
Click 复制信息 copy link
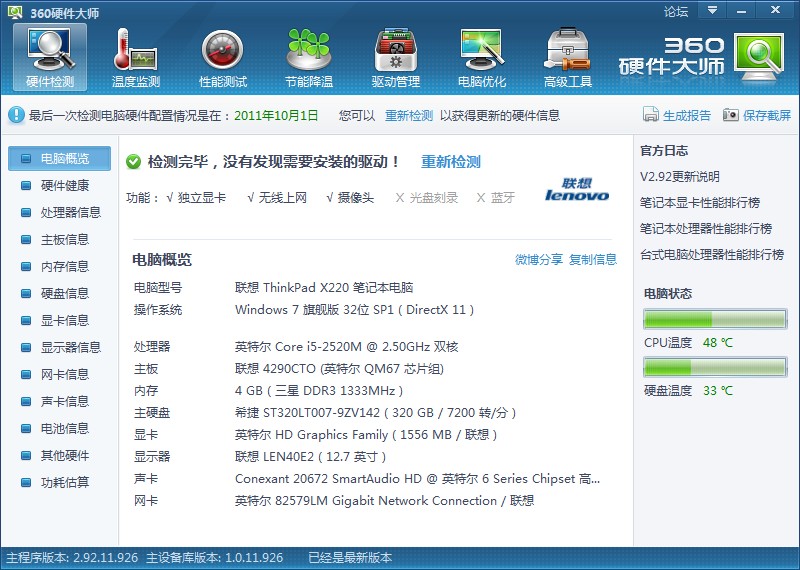(x=593, y=260)
